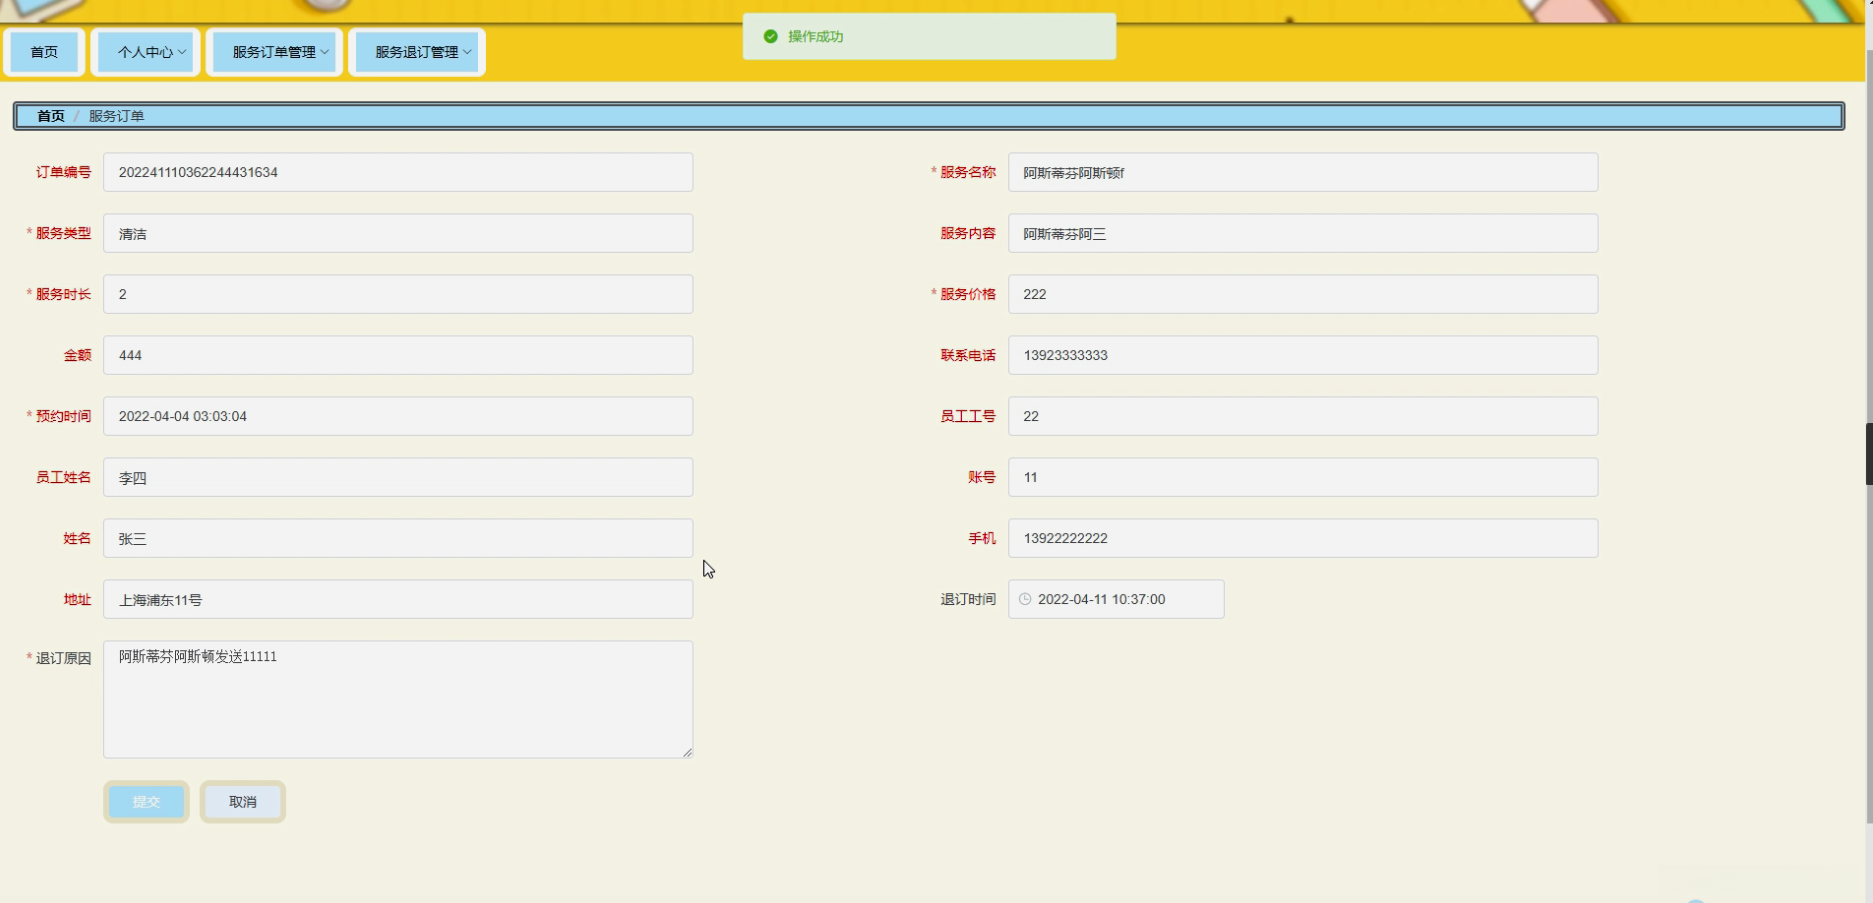The height and width of the screenshot is (903, 1873).
Task: Focus the 姓名 field containing 张三
Action: 398,538
